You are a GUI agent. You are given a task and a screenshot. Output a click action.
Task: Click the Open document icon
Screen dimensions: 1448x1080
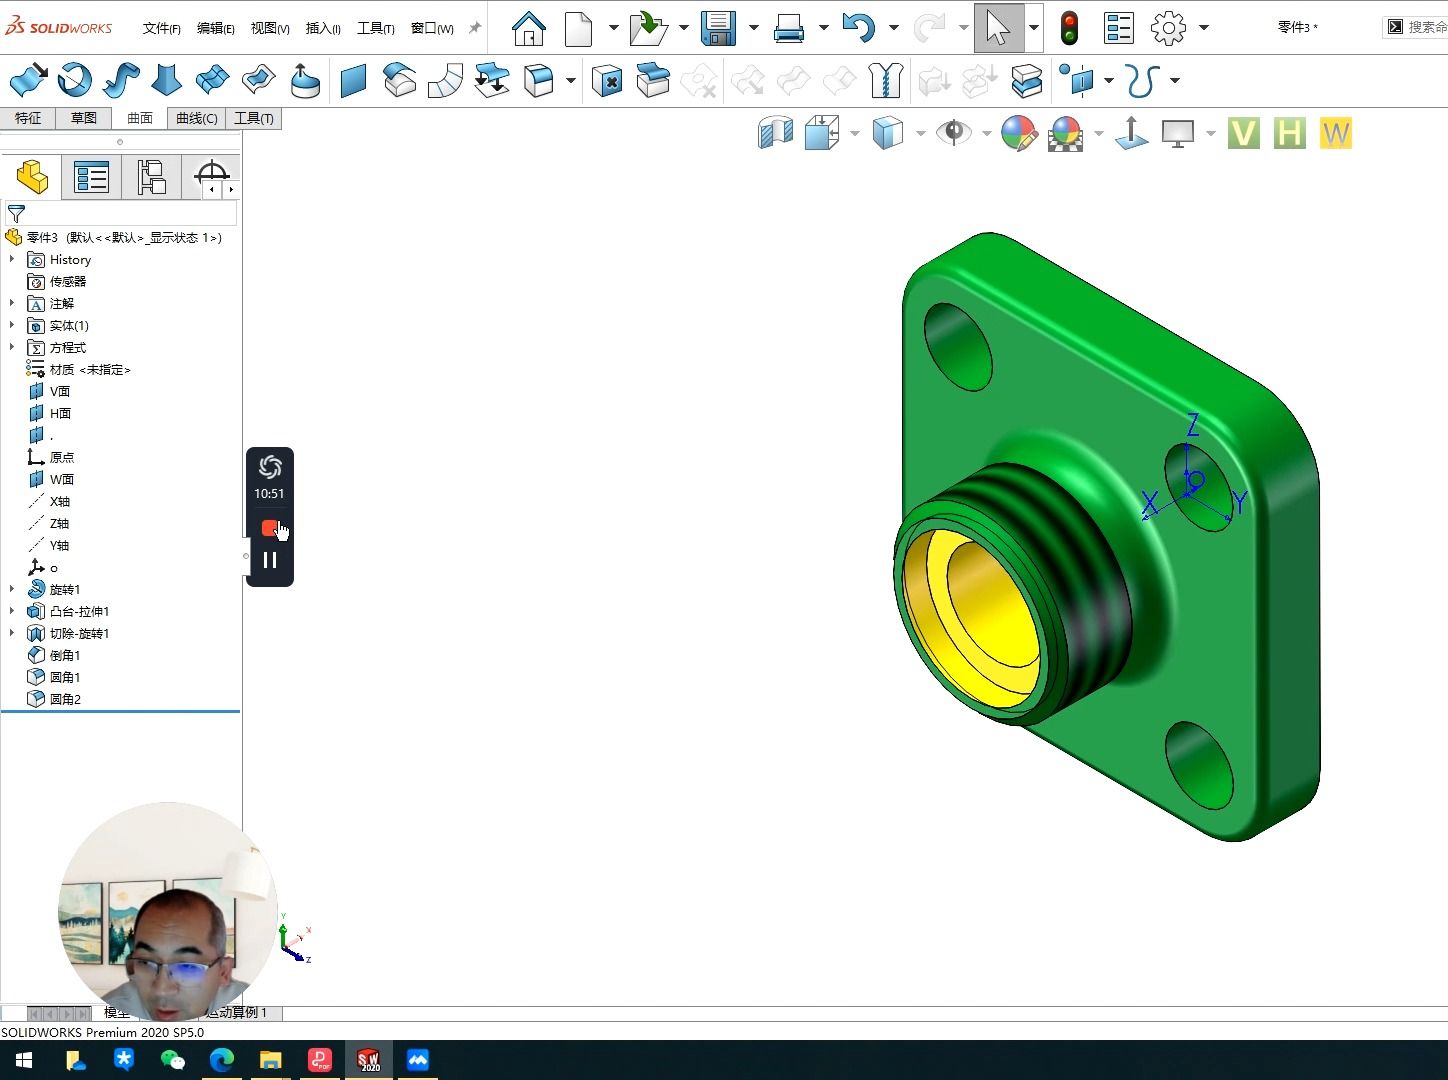tap(648, 28)
